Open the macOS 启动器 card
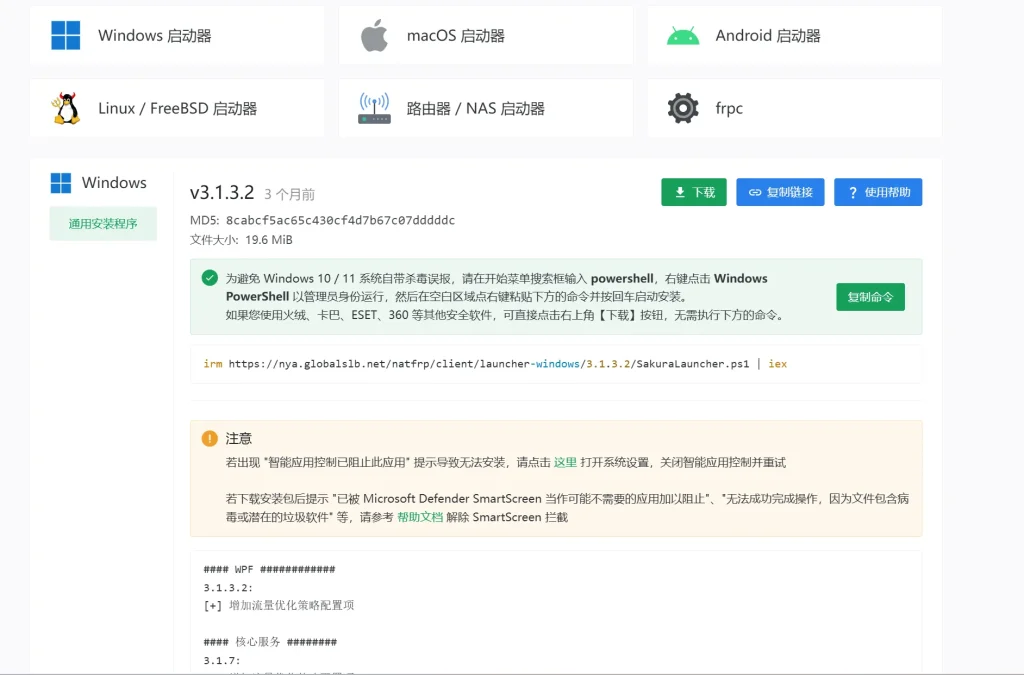The width and height of the screenshot is (1024, 675). (485, 36)
